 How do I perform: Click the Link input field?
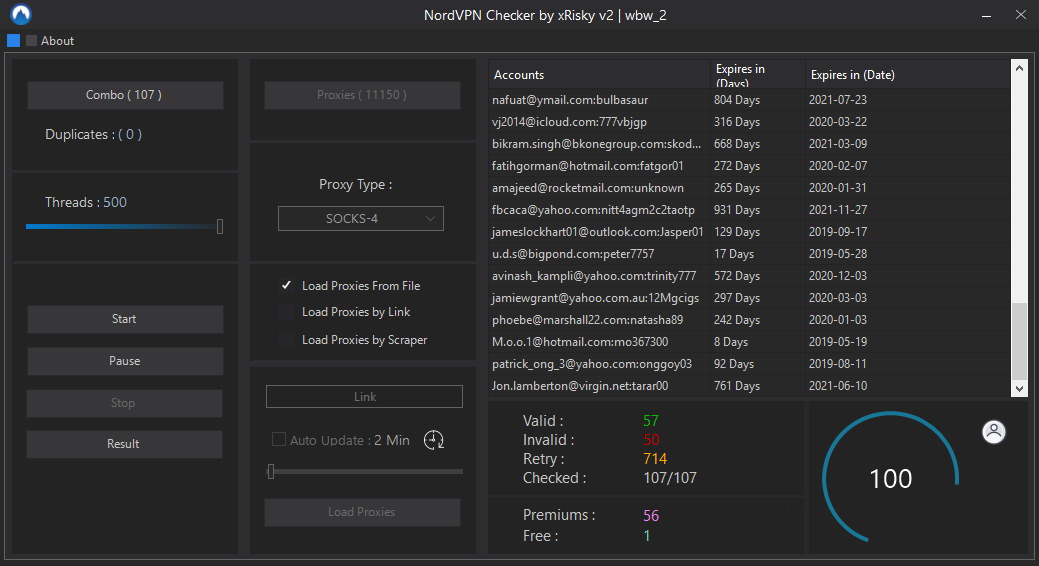364,397
